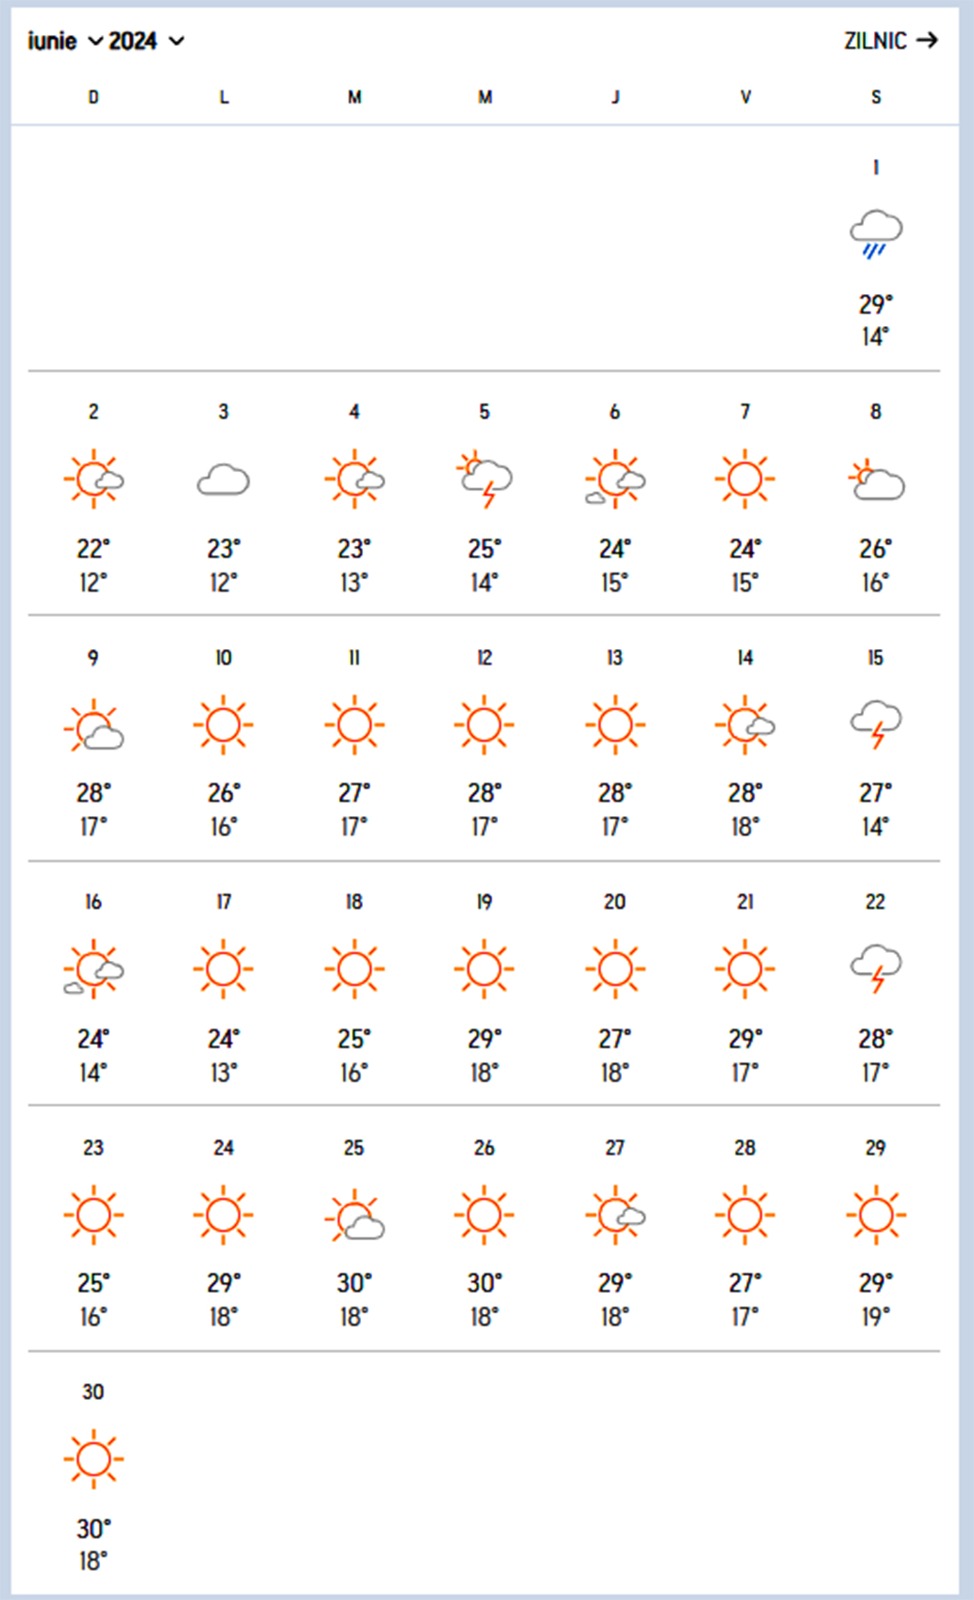Screen dimensions: 974x1600
Task: Select the mostly cloudy icon on June 8
Action: (x=875, y=481)
